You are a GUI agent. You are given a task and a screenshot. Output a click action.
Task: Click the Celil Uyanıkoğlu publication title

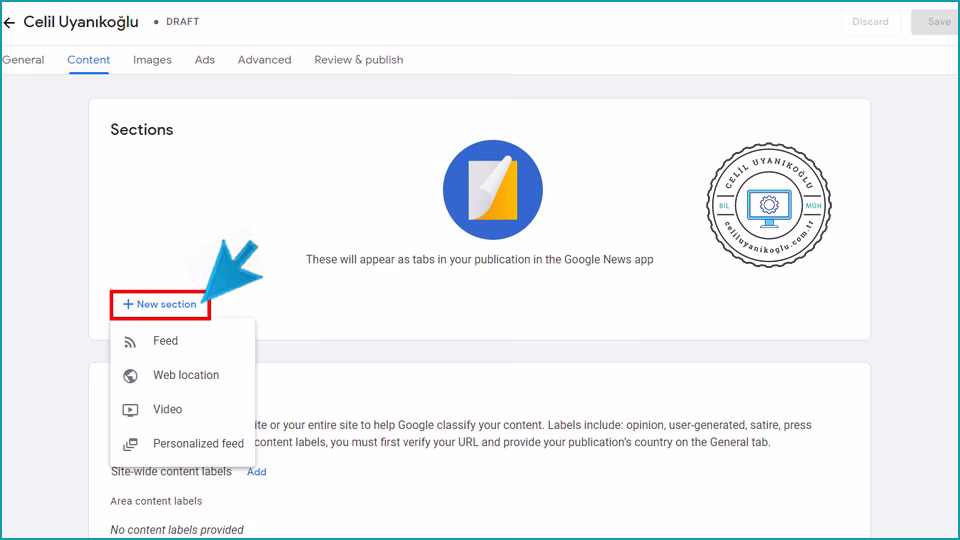[81, 22]
